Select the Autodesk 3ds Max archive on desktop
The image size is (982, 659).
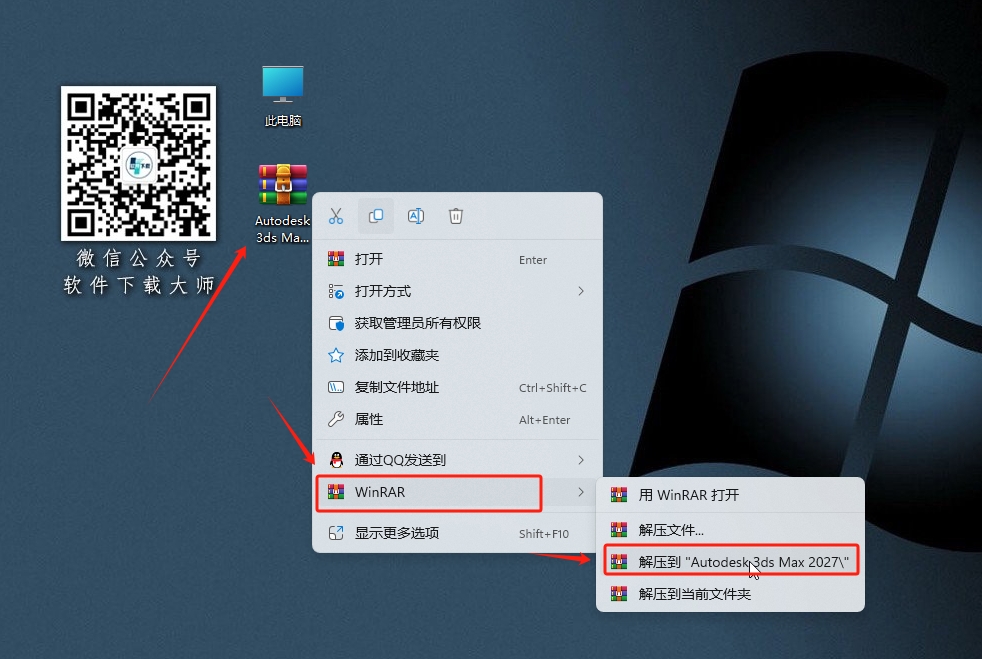(x=281, y=185)
